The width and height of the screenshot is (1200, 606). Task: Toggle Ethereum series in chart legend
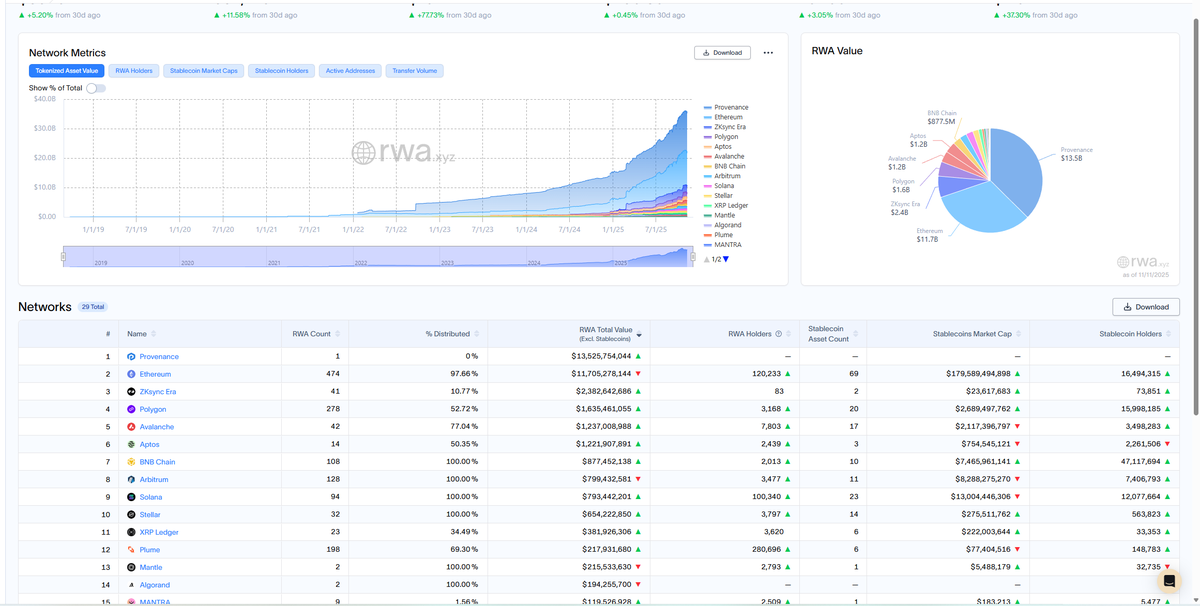tap(724, 117)
